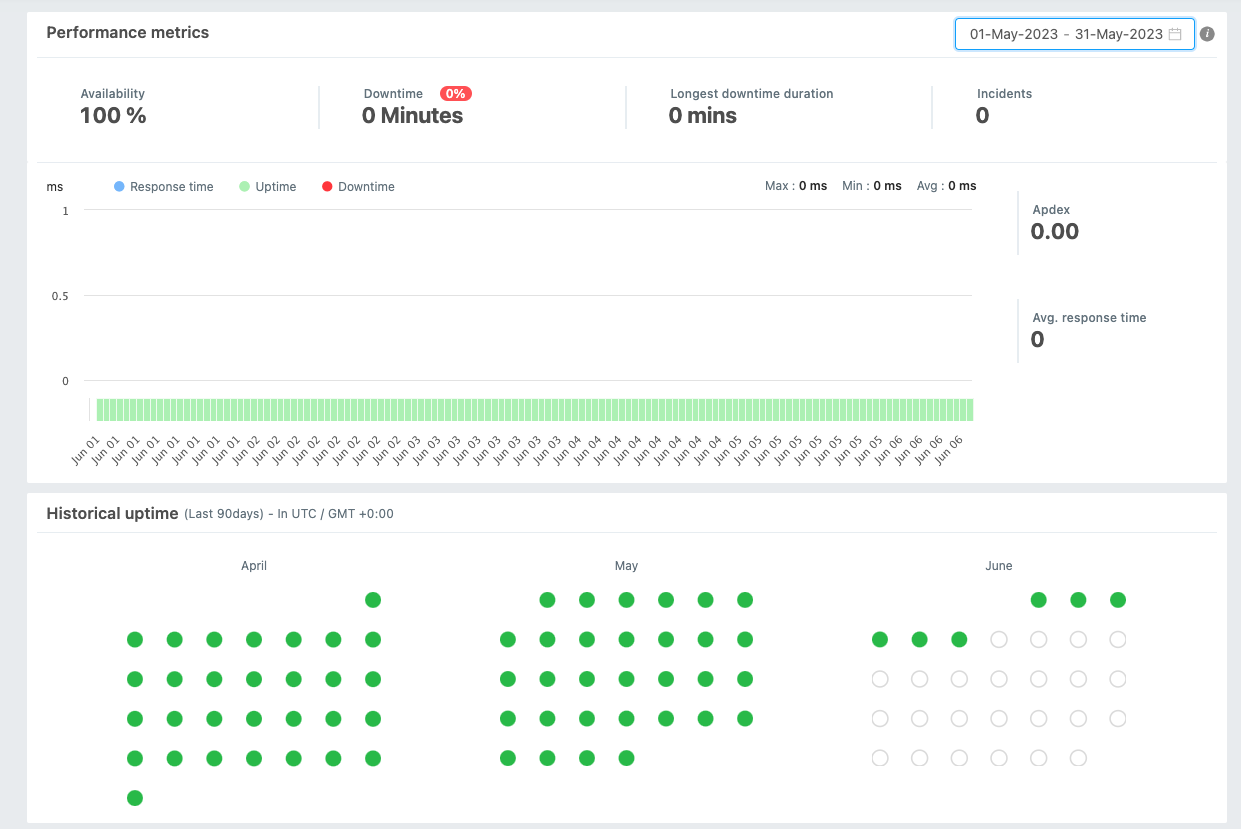1241x829 pixels.
Task: Select the May column in Historical uptime
Action: coord(626,565)
